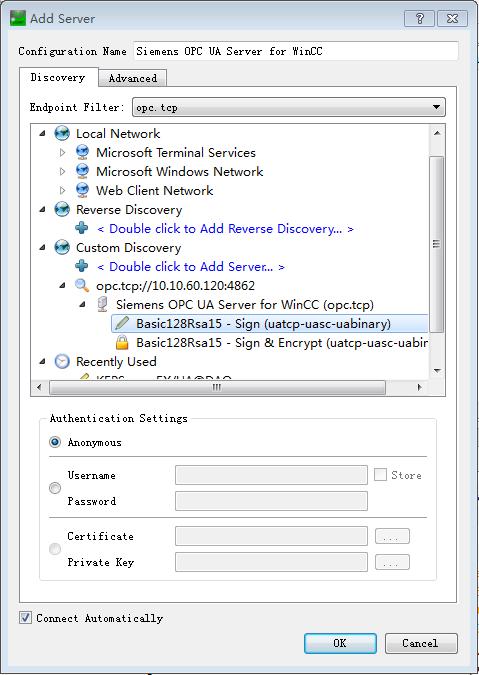Click the Username input field

(x=271, y=475)
